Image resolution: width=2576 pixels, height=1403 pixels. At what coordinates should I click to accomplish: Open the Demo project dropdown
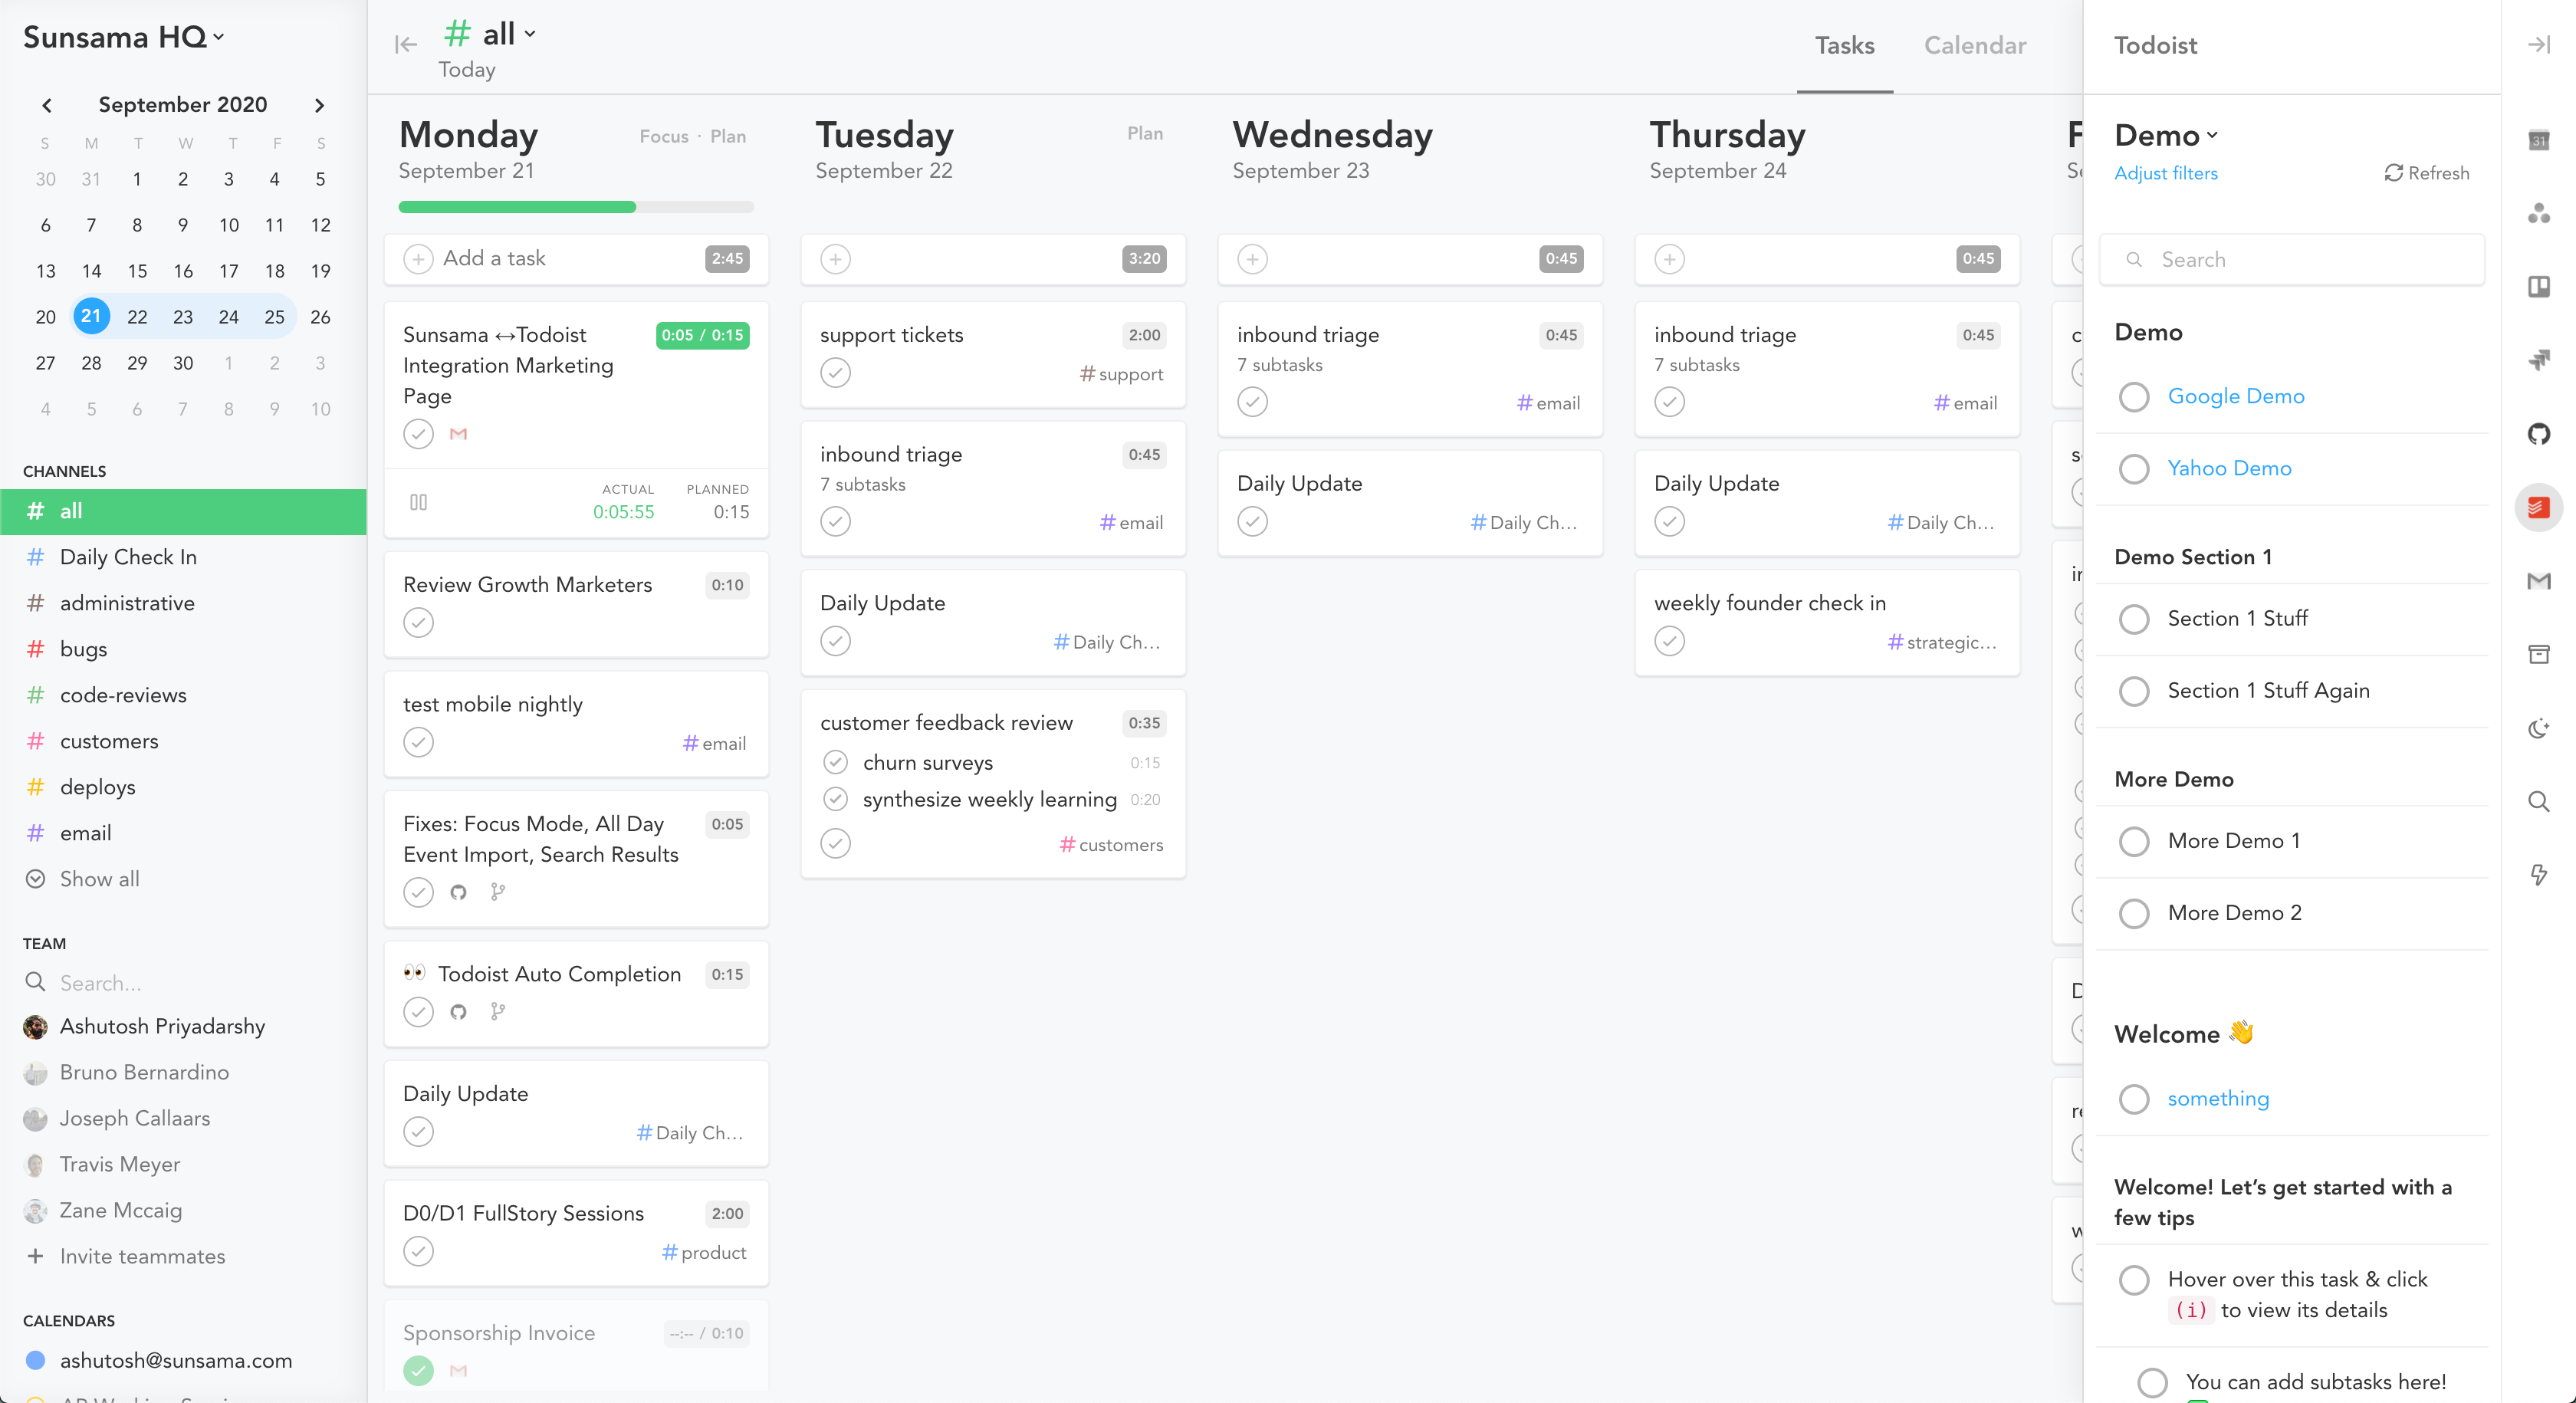pyautogui.click(x=2166, y=135)
